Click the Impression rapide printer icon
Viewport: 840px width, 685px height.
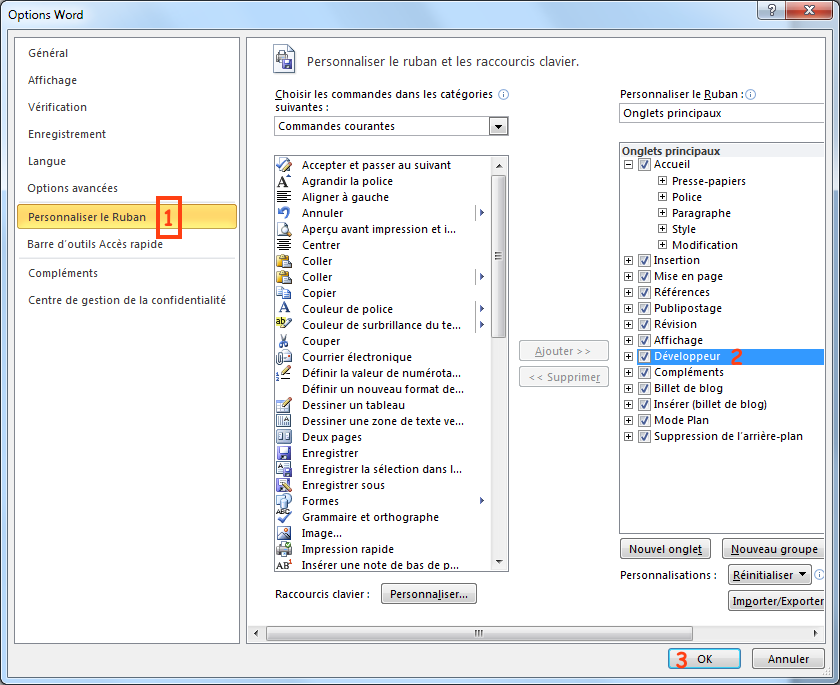tap(284, 549)
